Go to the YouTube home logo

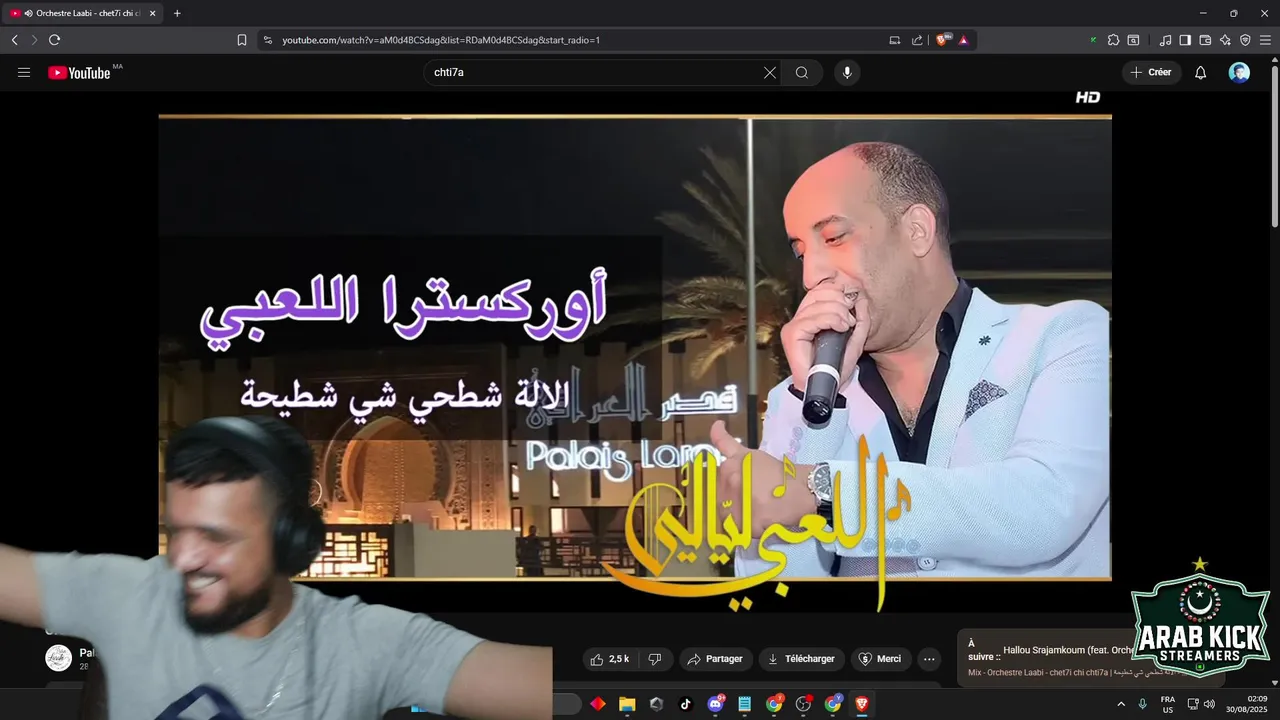click(x=79, y=72)
